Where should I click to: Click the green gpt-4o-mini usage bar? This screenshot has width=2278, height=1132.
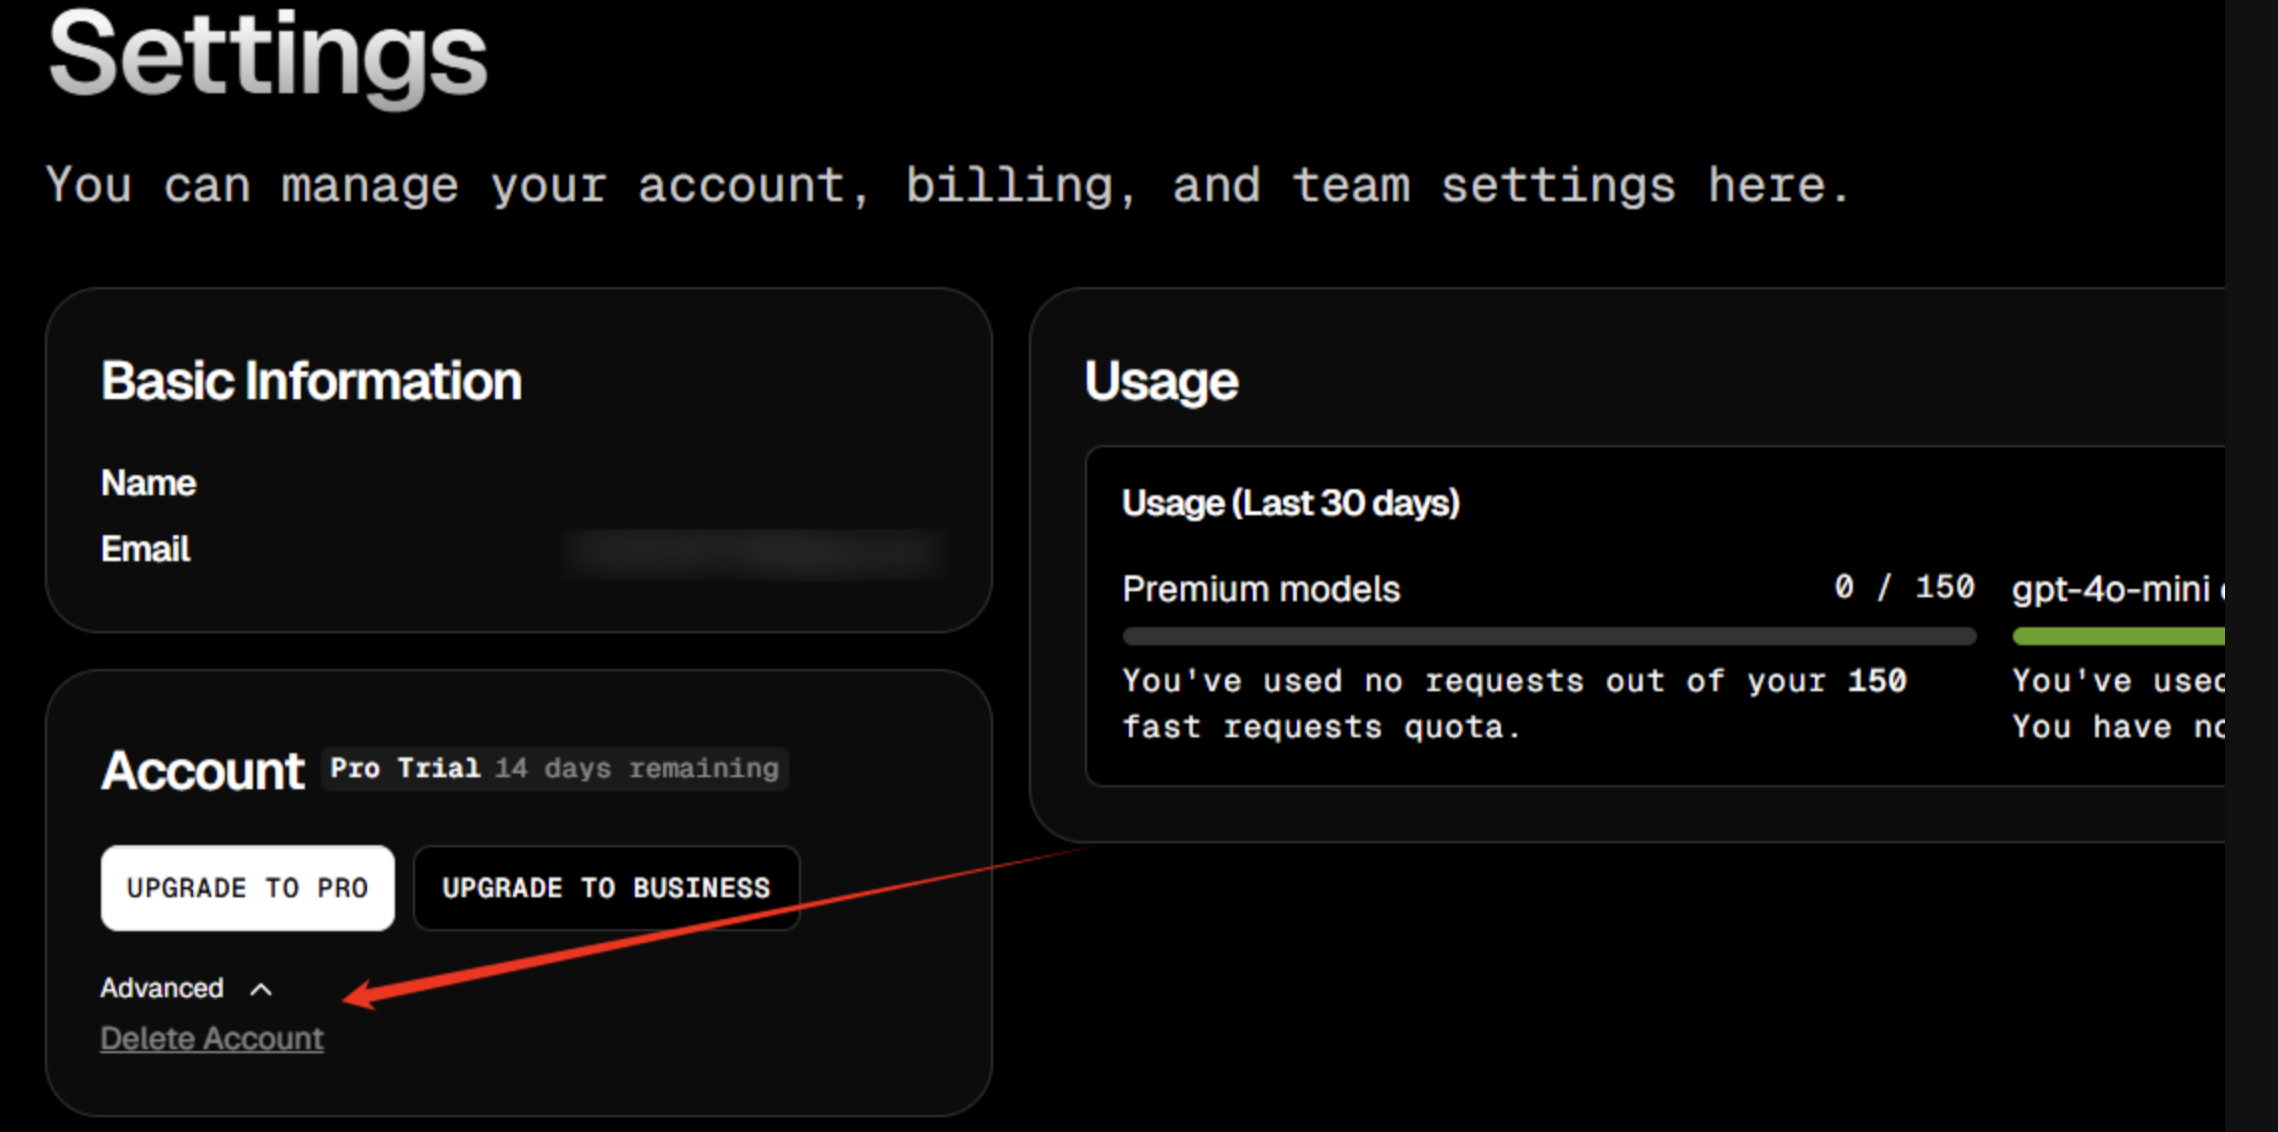point(2117,636)
